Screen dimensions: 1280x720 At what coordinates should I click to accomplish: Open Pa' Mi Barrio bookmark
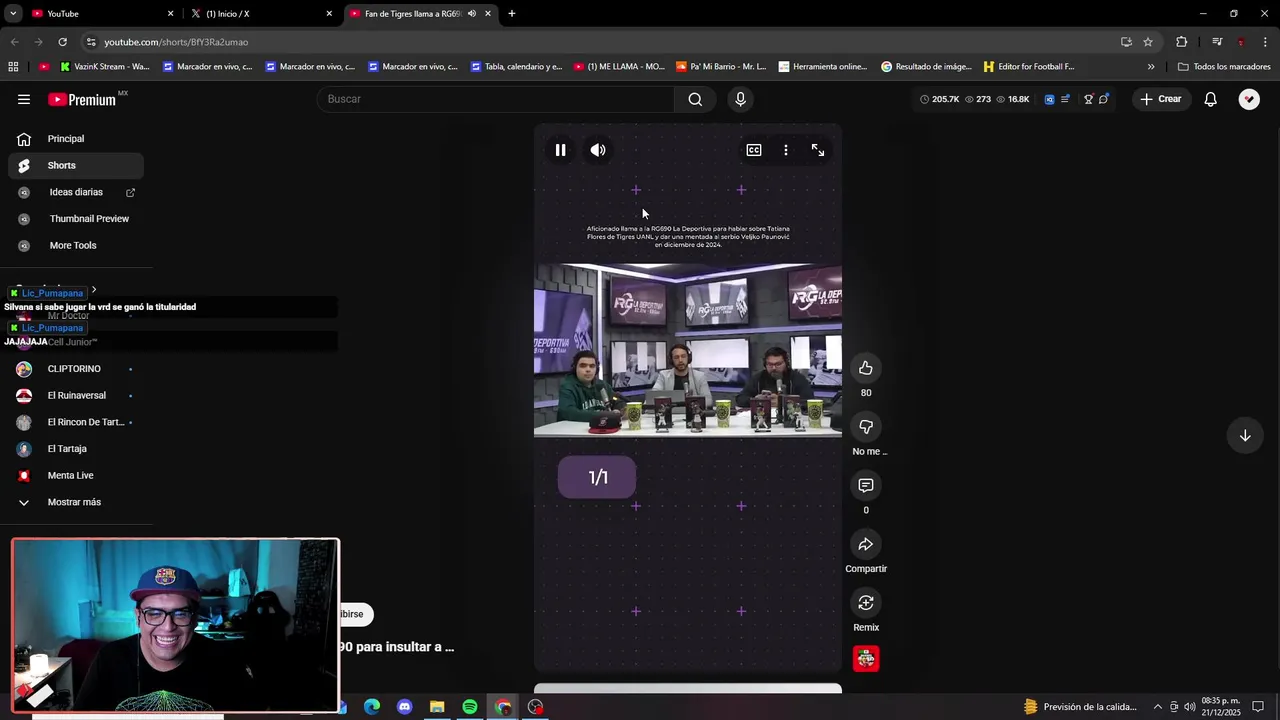721,67
